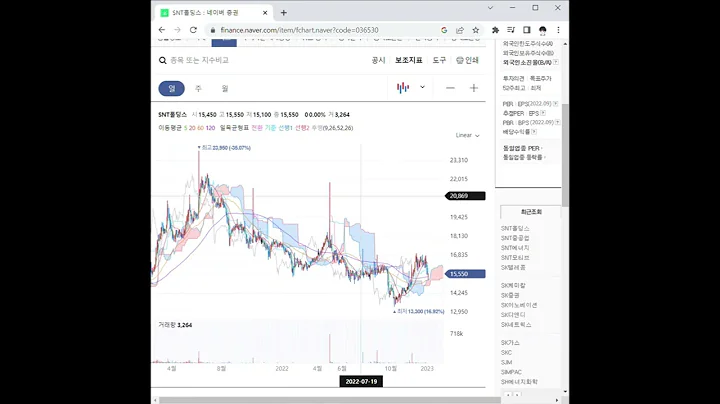Zoom out the chart with minus icon
Viewport: 720px width, 404px height.
(x=450, y=88)
